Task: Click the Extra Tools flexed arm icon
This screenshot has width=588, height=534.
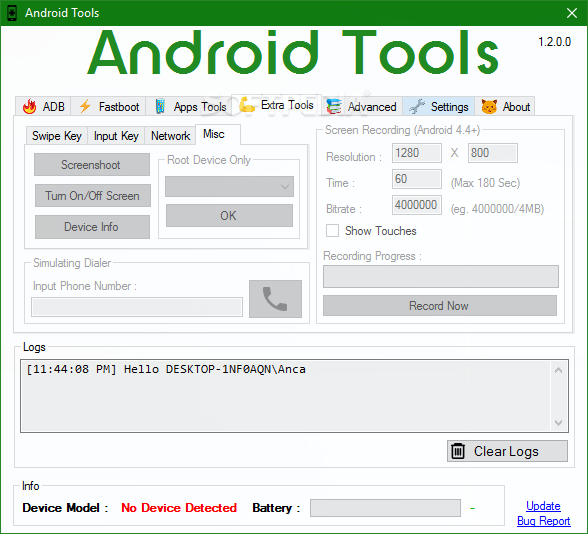Action: (247, 105)
